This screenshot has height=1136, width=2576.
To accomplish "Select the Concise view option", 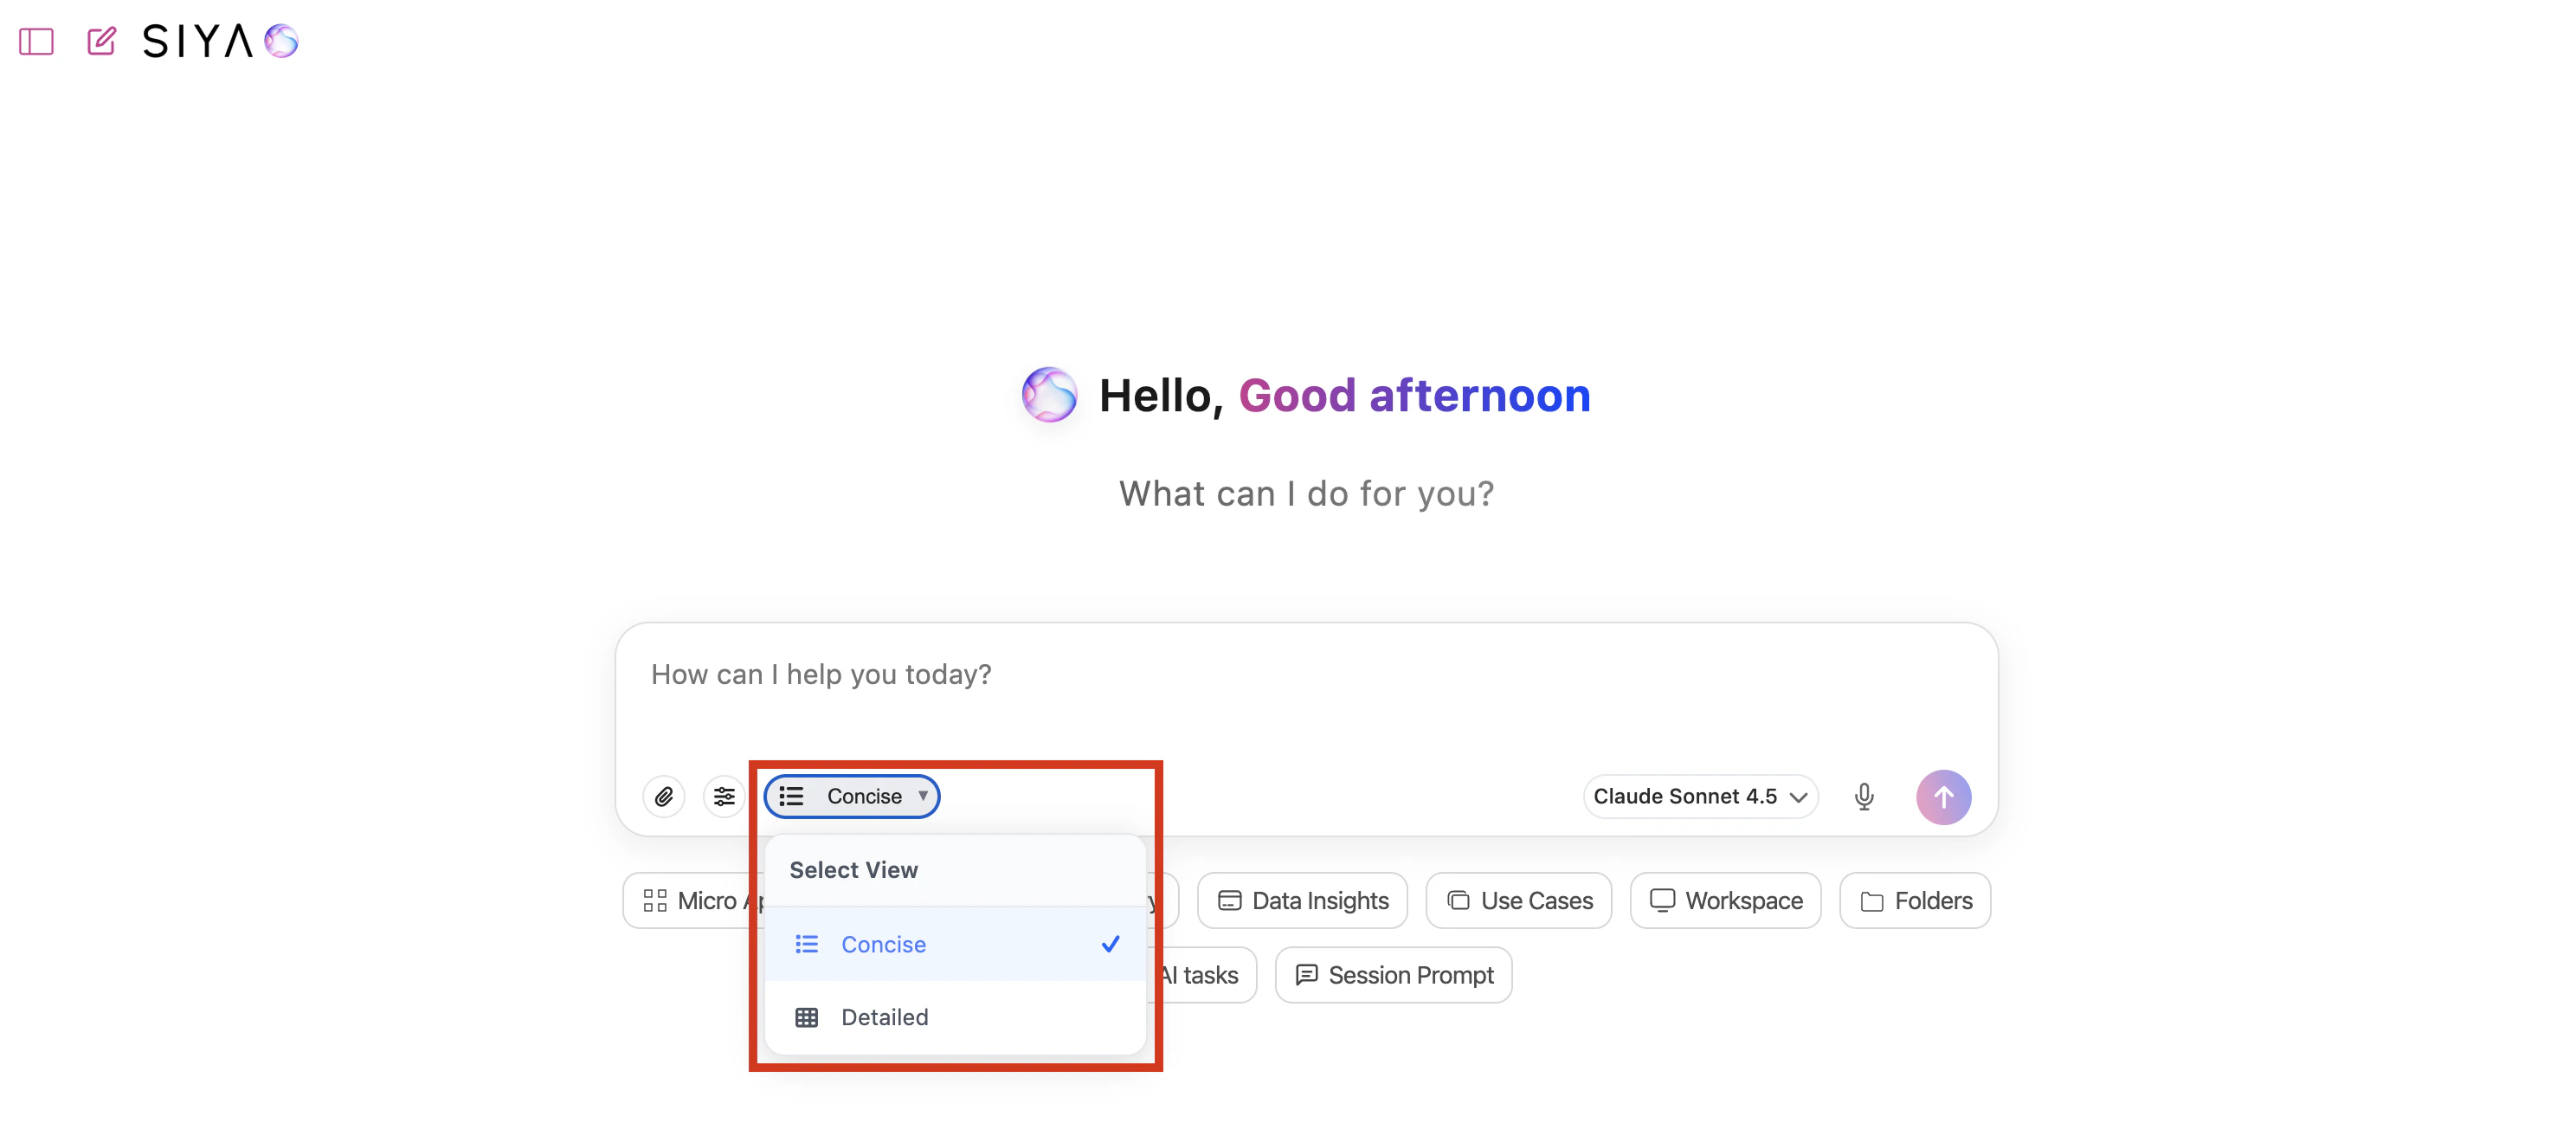I will [883, 943].
